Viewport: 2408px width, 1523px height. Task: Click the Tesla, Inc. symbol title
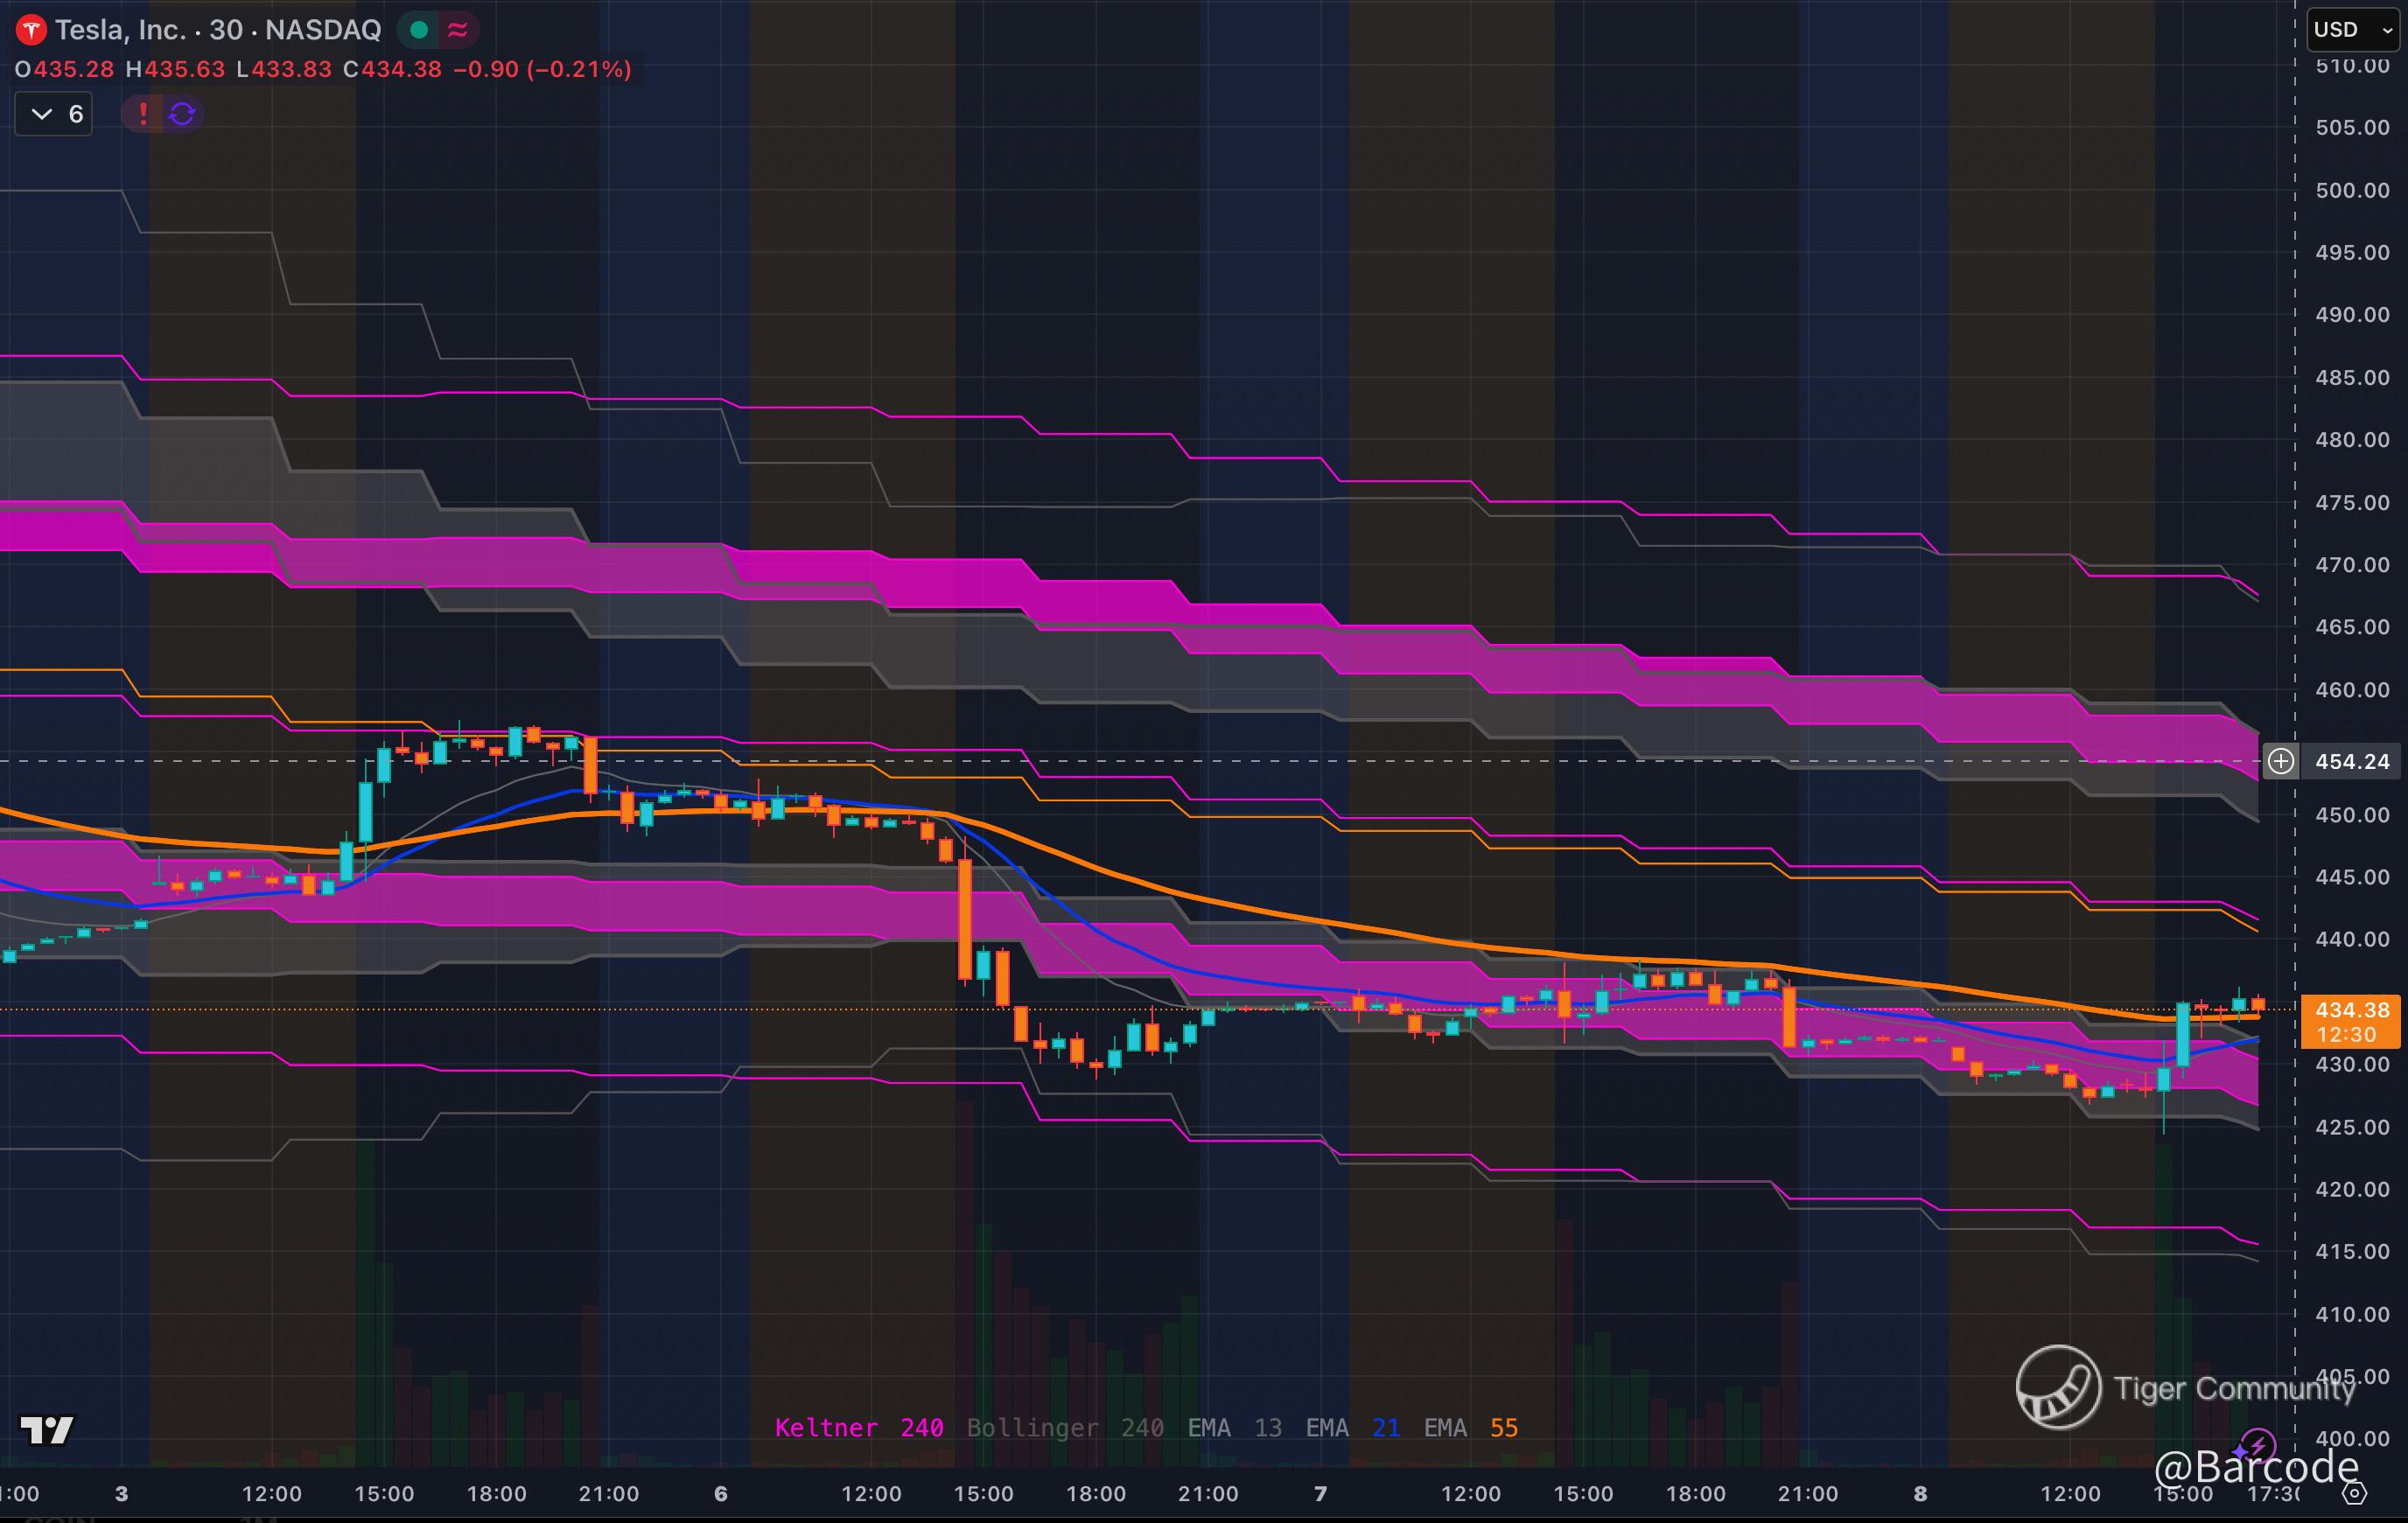[x=120, y=30]
